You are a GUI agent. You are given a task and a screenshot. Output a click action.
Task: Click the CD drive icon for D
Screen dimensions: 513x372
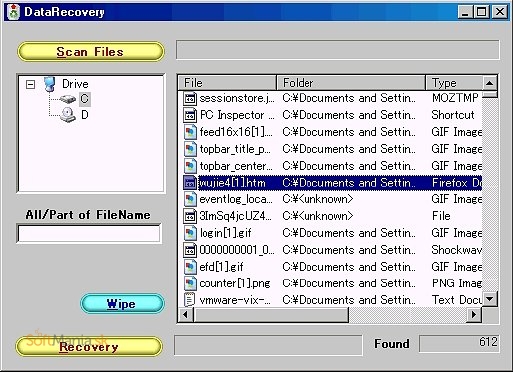(x=68, y=115)
